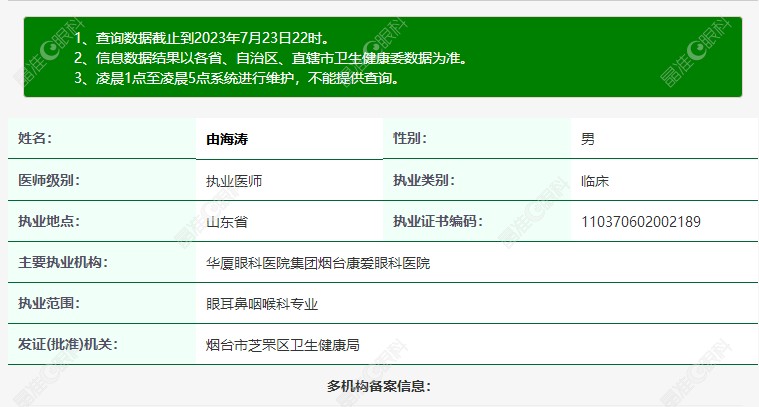Click the '性别:' label
Viewport: 759px width, 407px height.
tap(410, 138)
